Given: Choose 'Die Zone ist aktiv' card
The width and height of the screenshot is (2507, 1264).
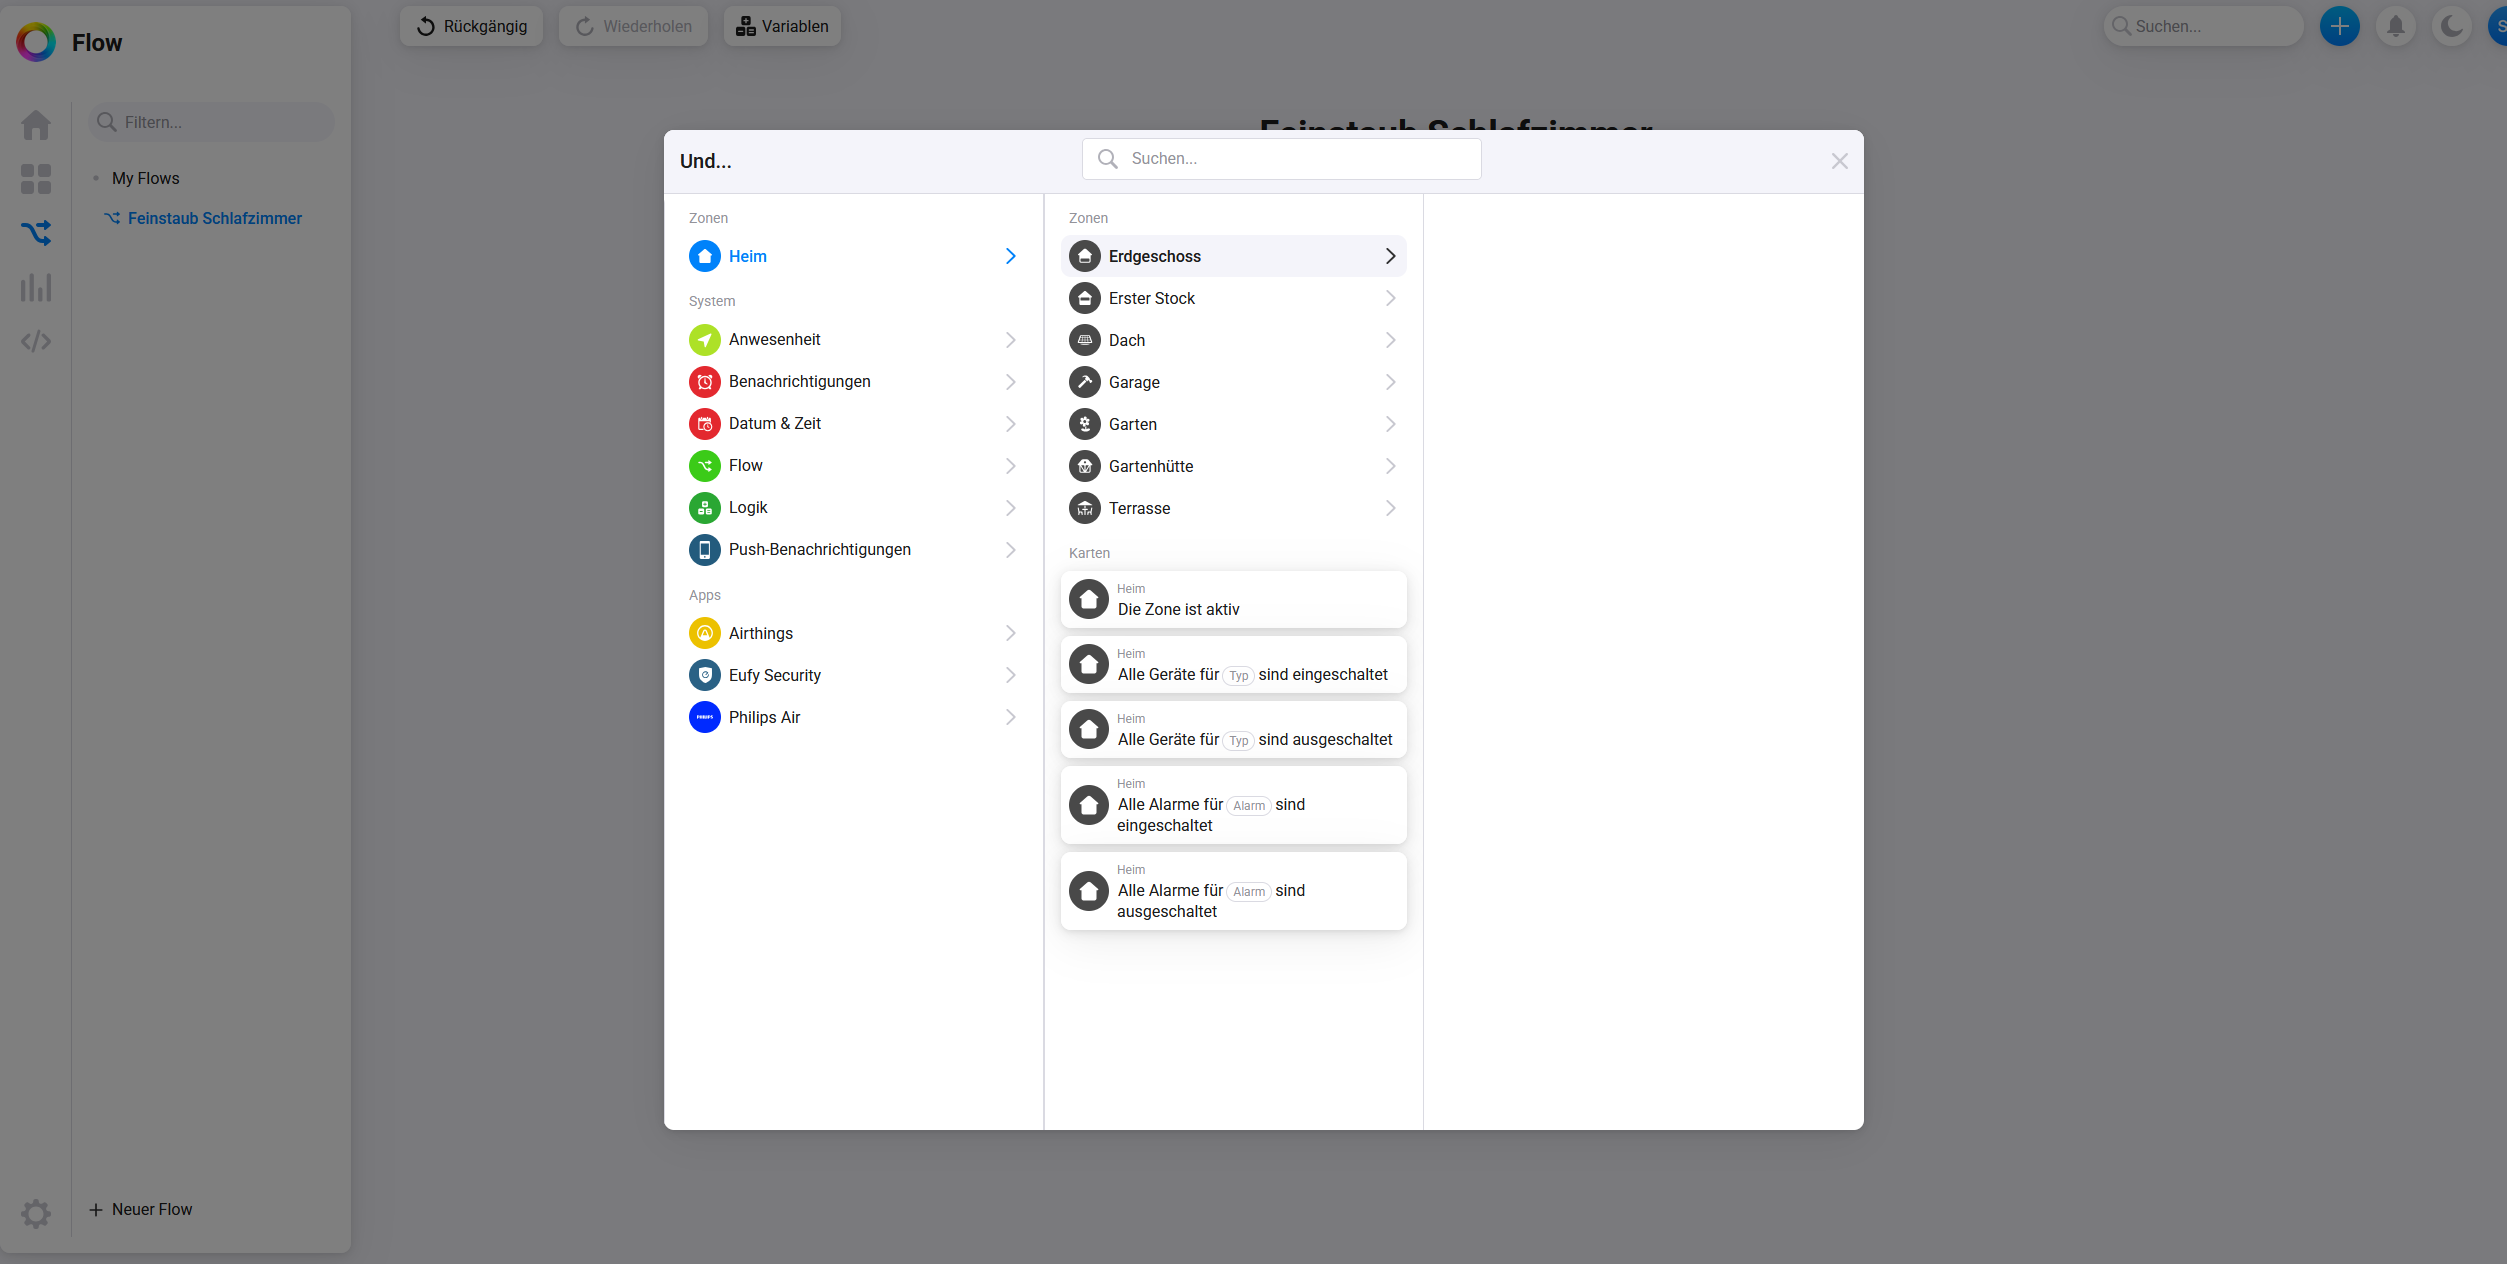Looking at the screenshot, I should pyautogui.click(x=1233, y=600).
